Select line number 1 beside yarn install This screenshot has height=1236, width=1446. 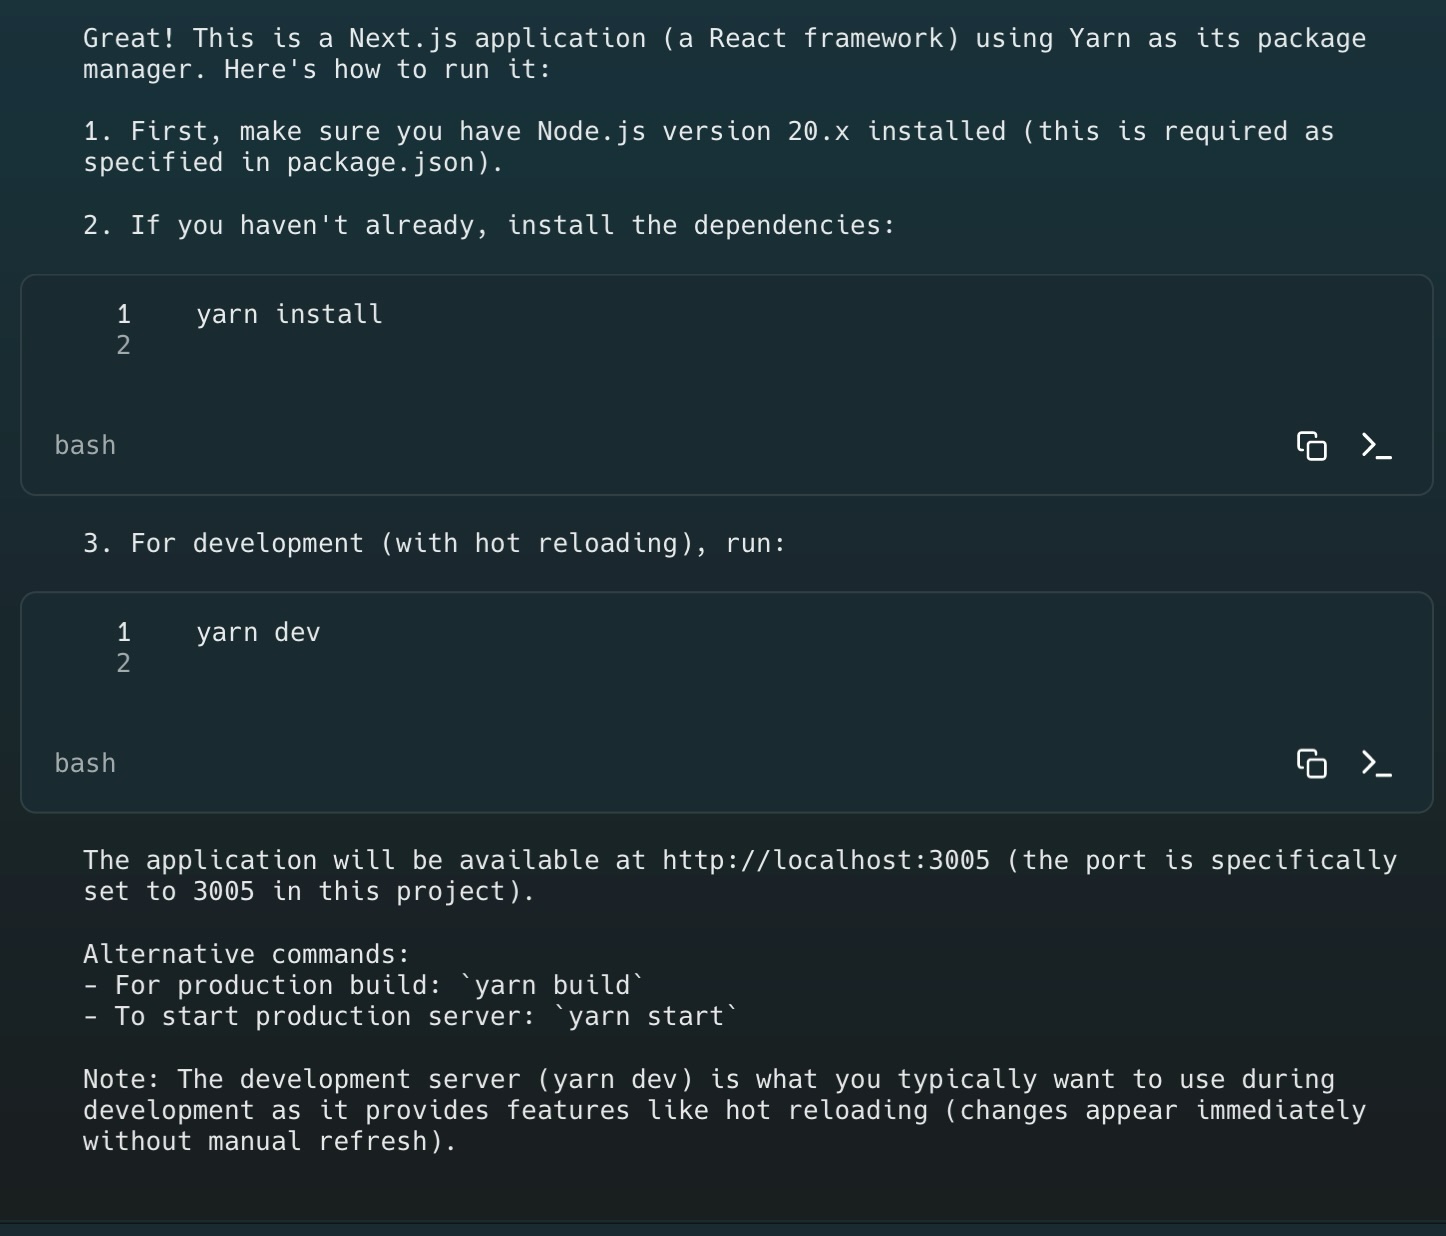(x=123, y=315)
